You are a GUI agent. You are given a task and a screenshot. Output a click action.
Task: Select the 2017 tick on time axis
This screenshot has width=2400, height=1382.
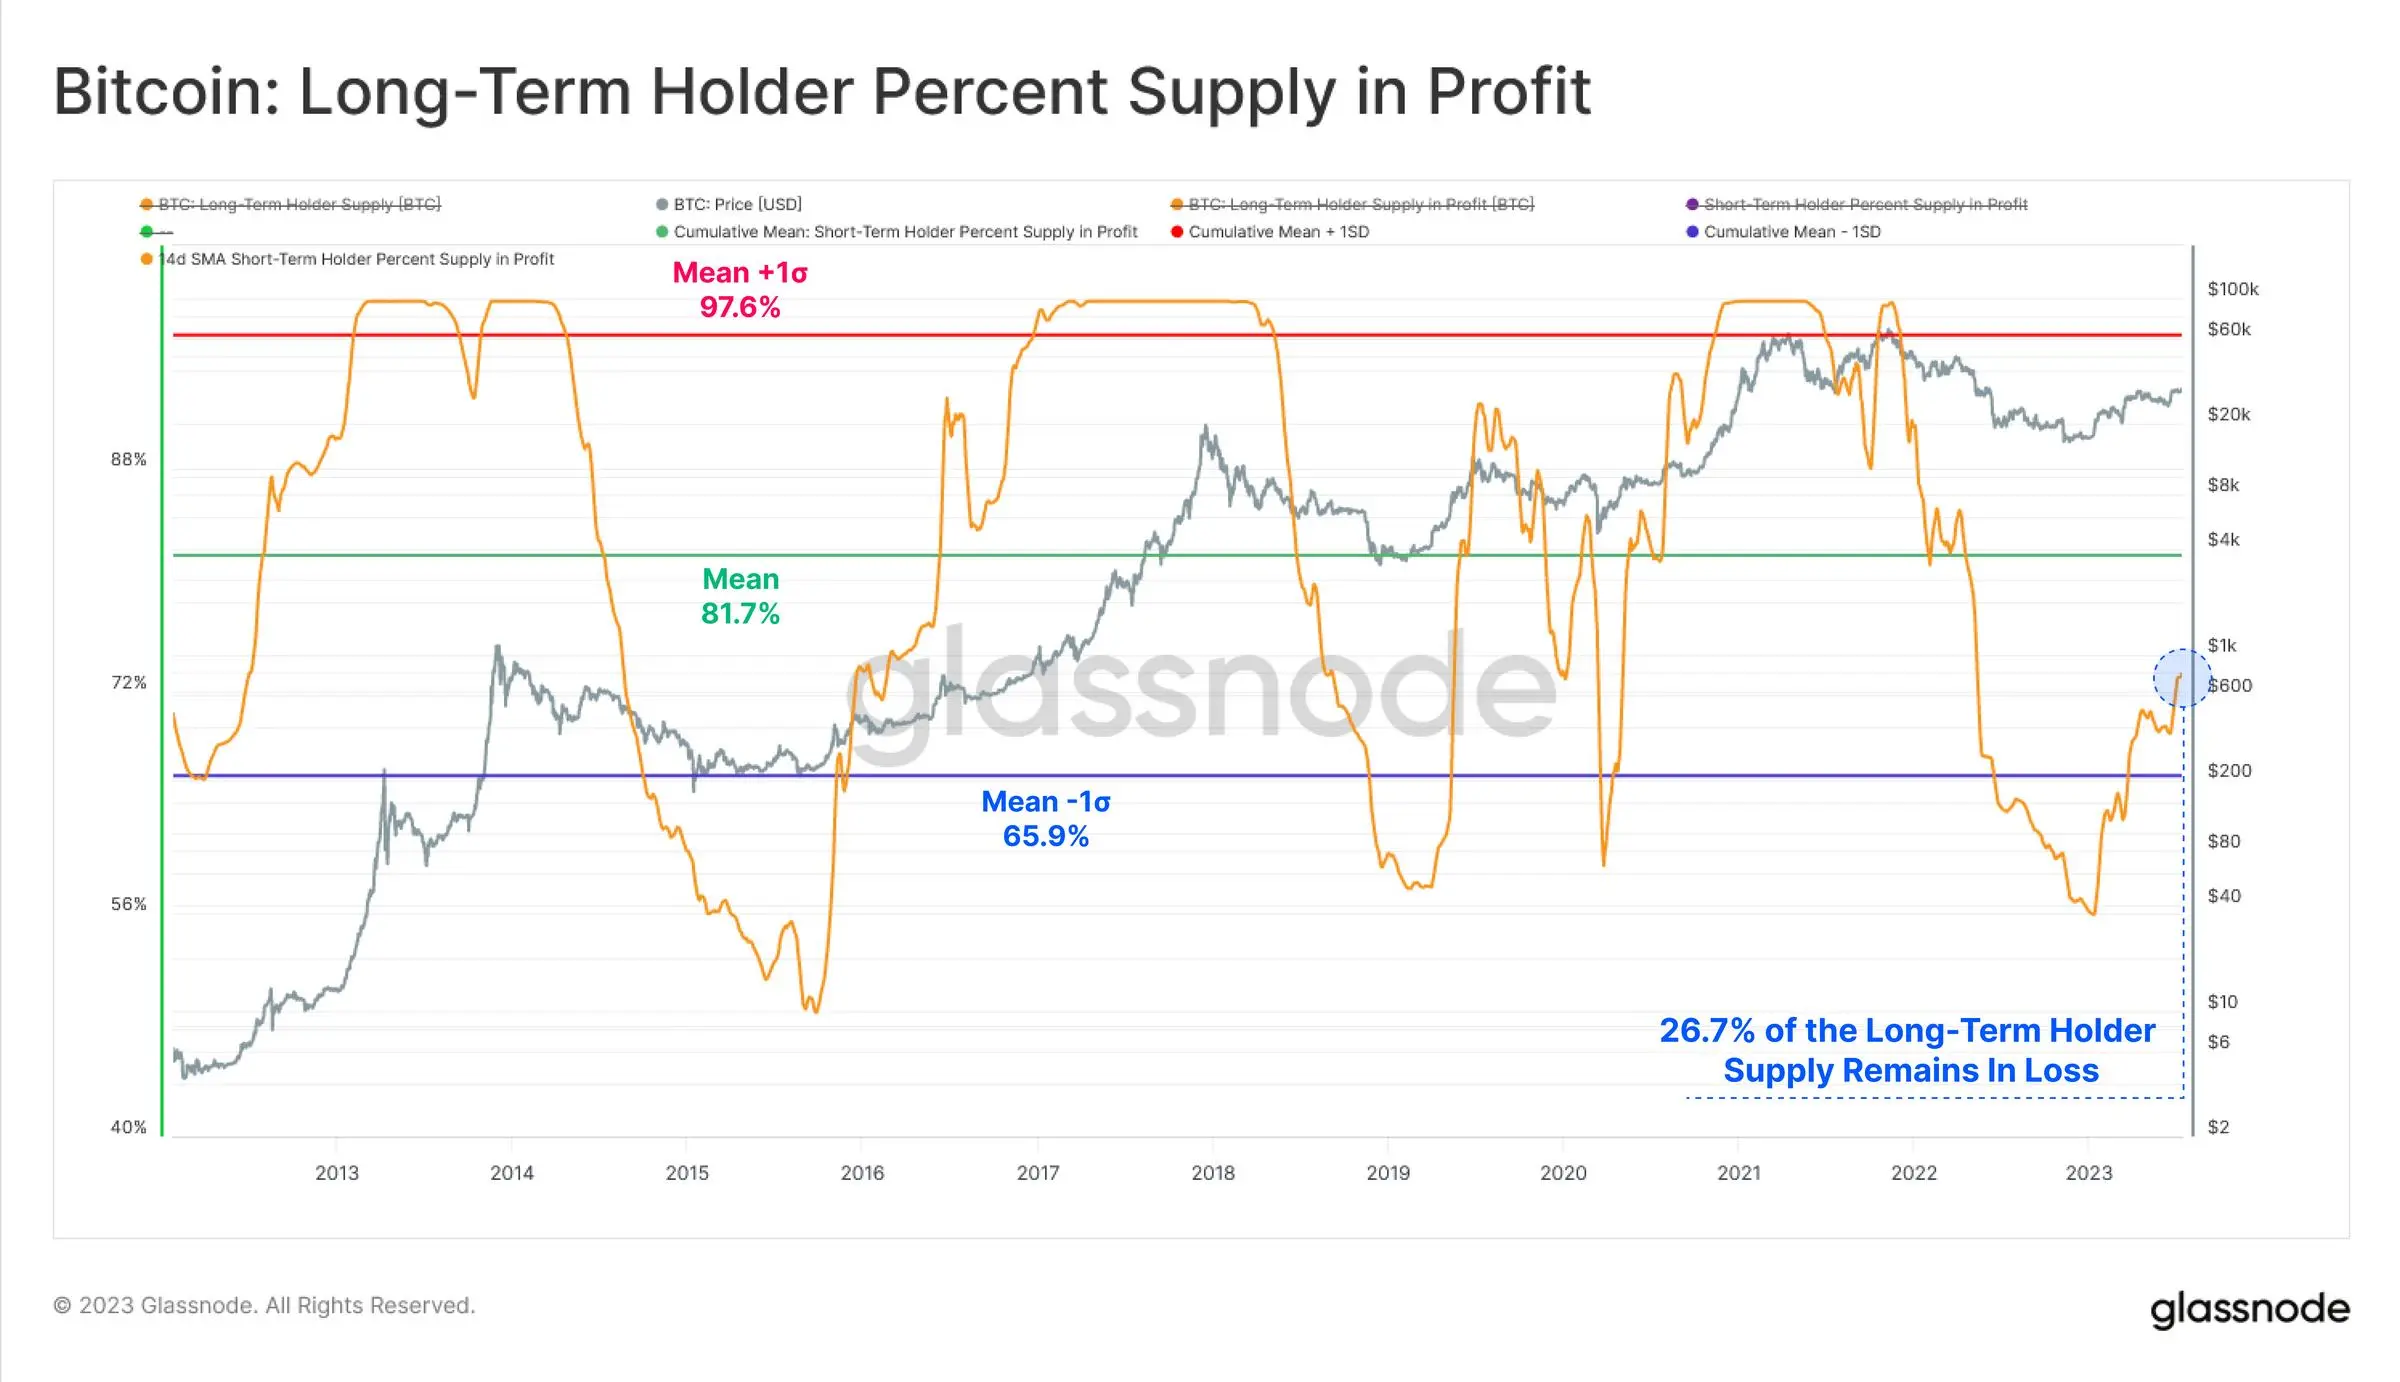click(x=1038, y=1173)
